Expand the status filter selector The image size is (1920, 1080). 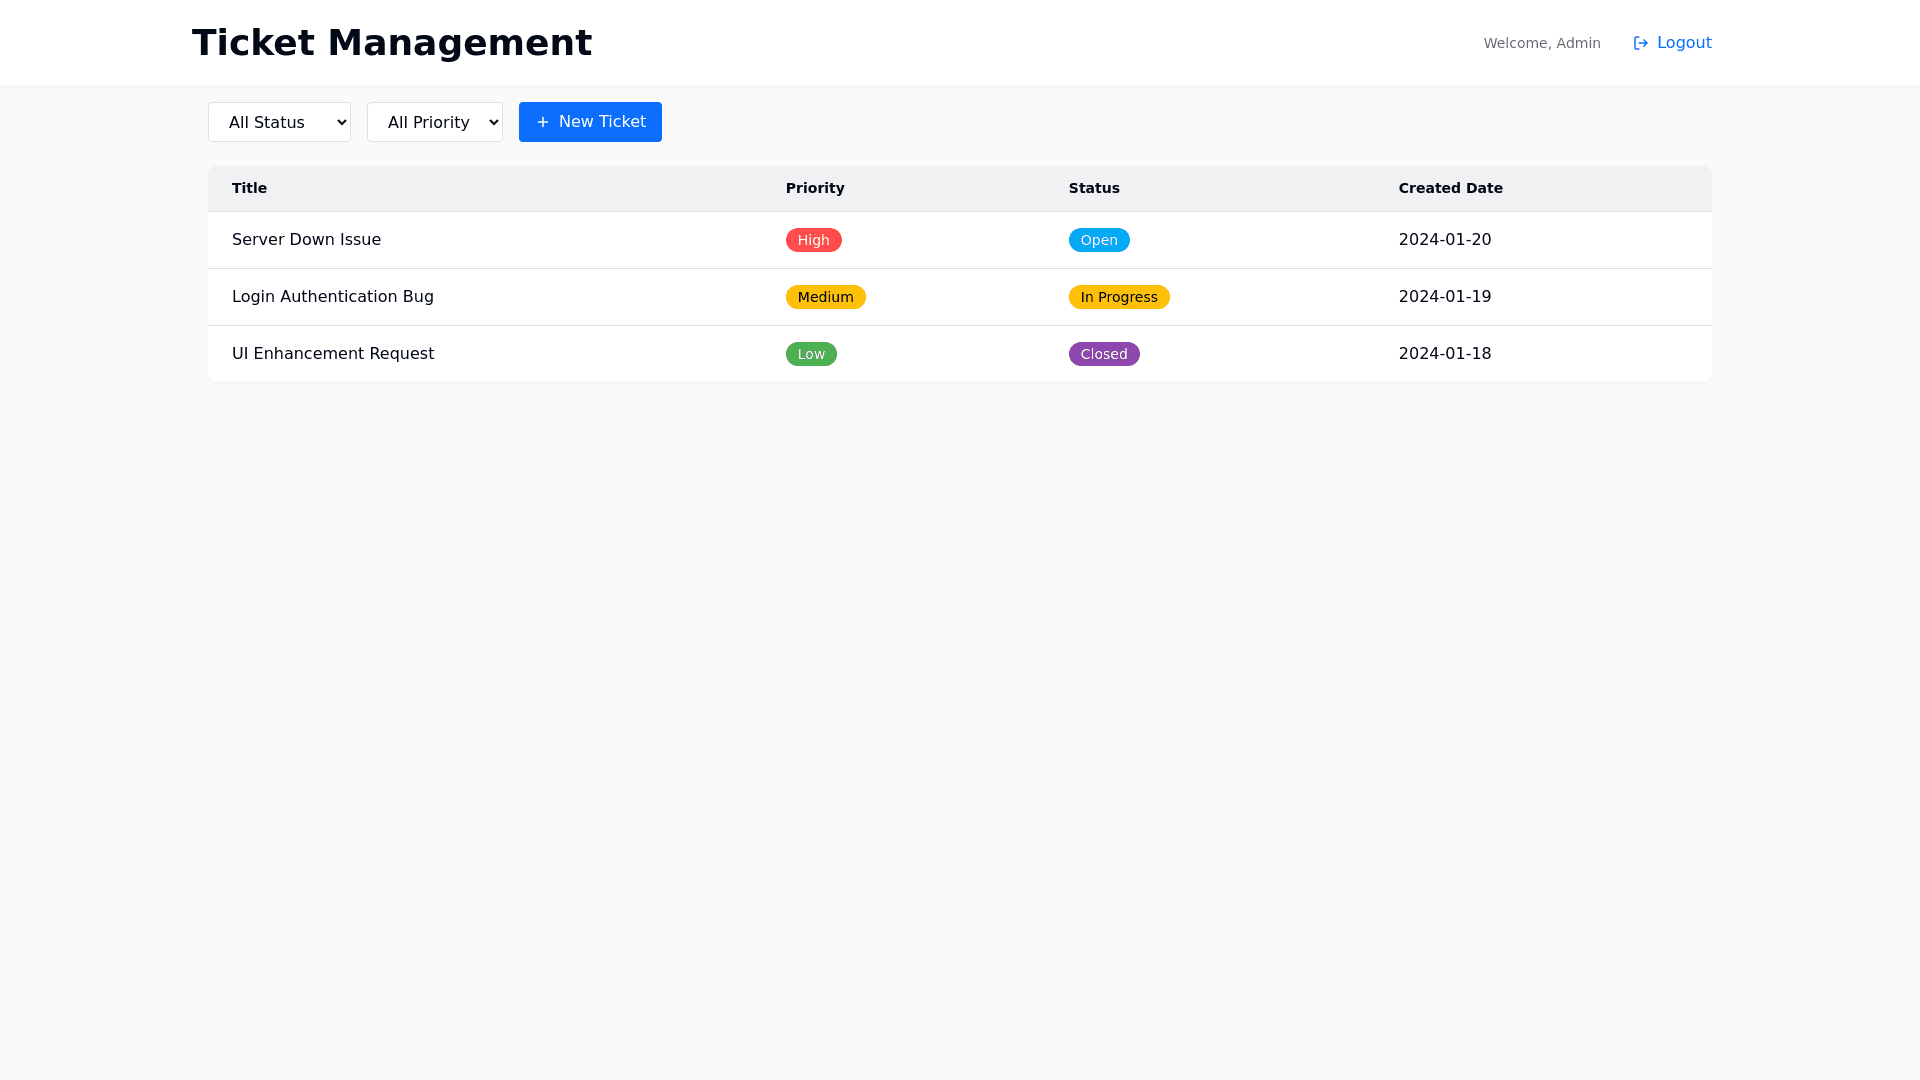pos(279,122)
